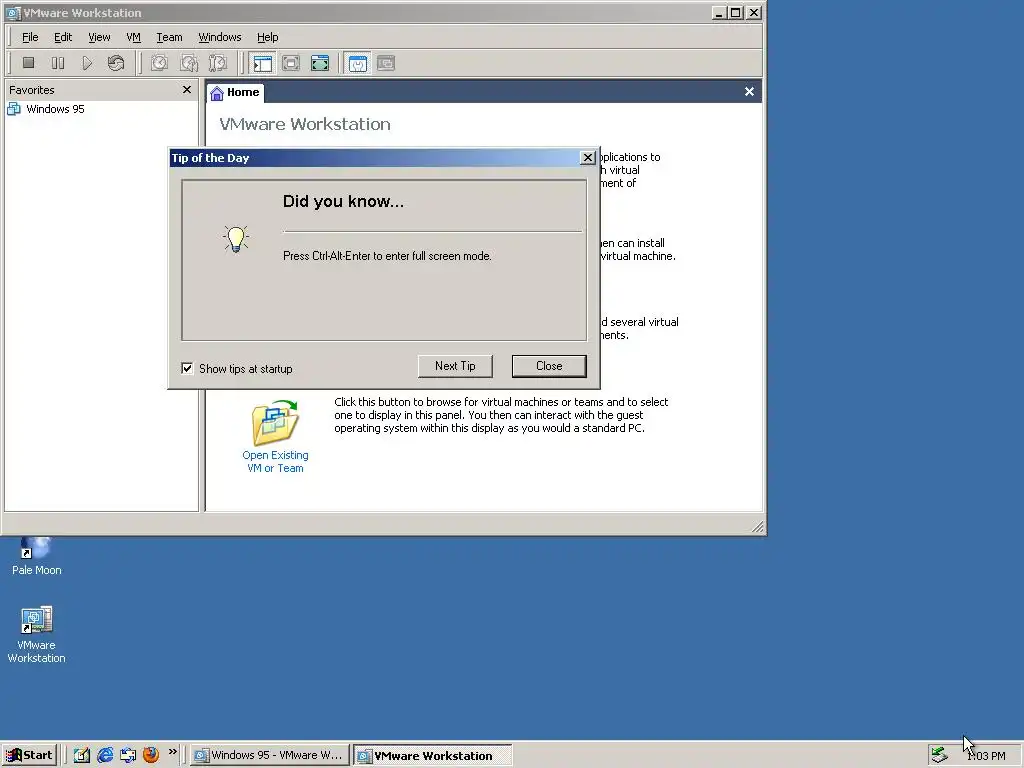Select the VMware Workstation desktop shortcut

[37, 634]
